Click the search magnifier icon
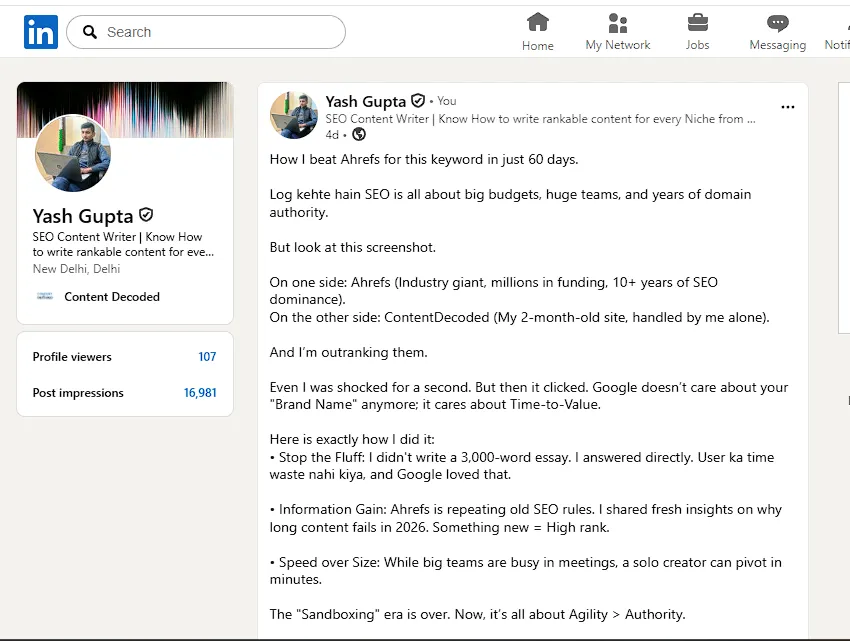The image size is (850, 641). pos(90,32)
